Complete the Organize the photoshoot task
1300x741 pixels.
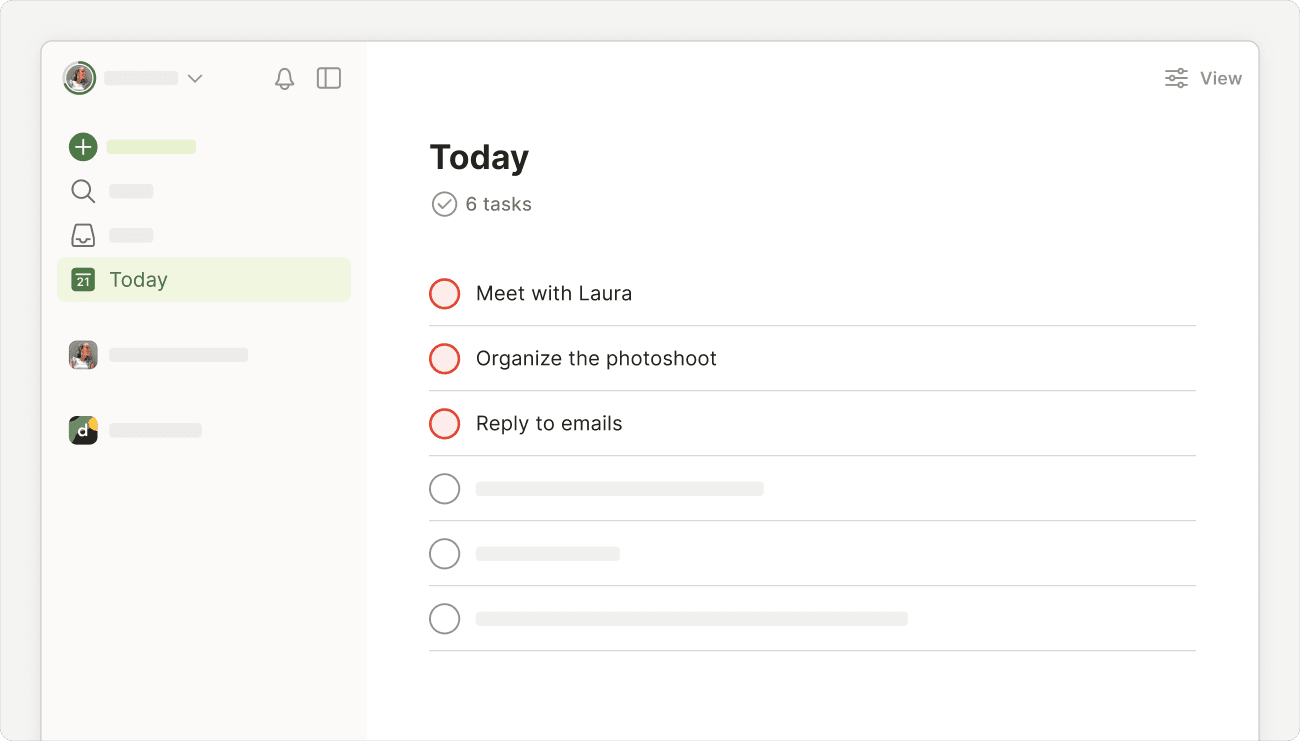[444, 358]
